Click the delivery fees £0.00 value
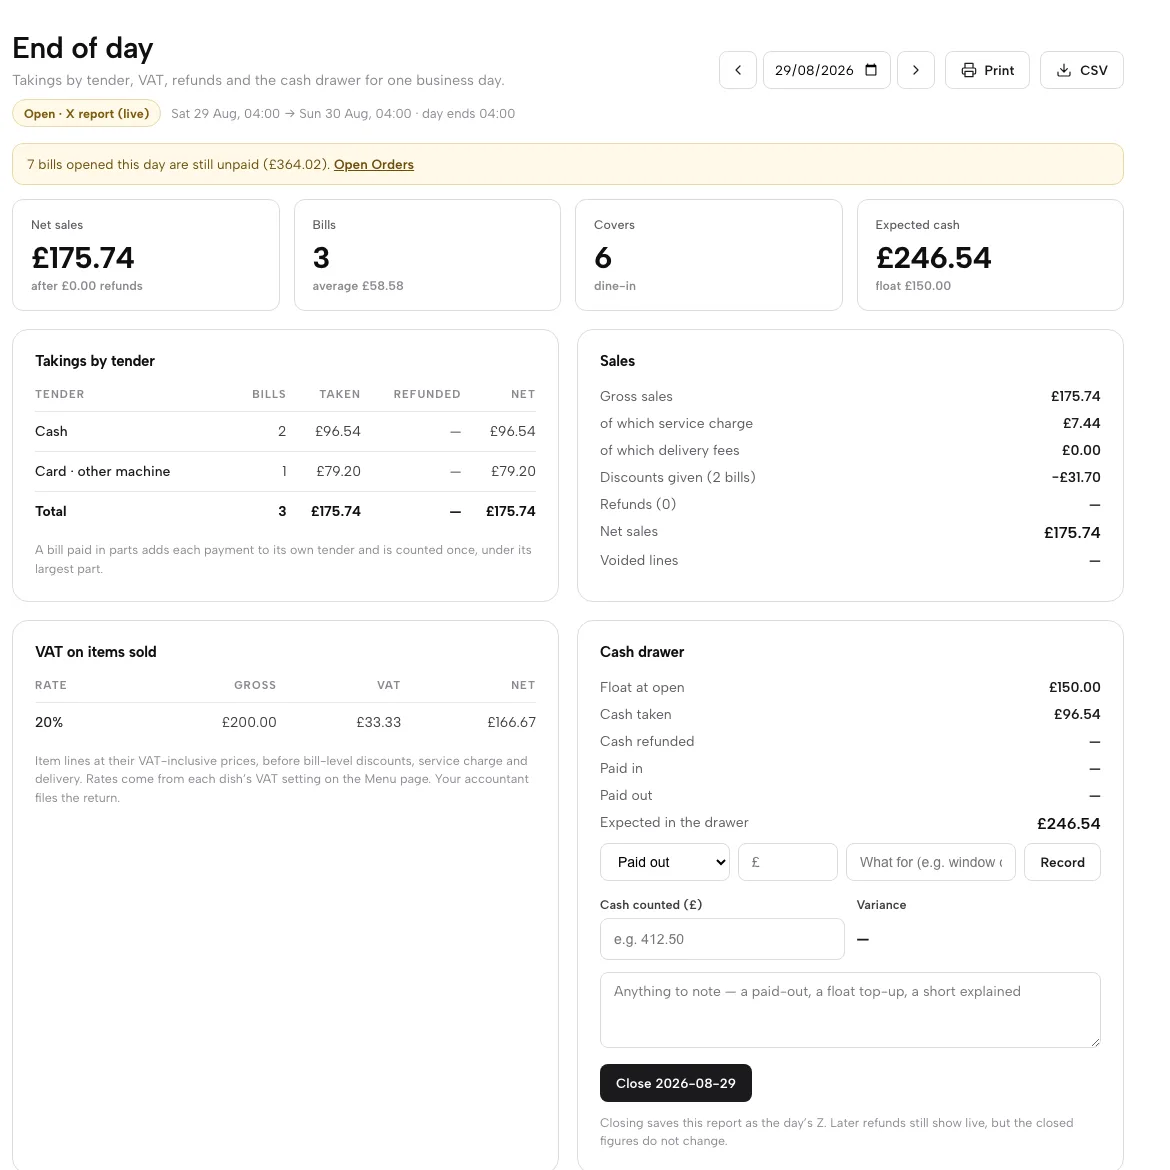The height and width of the screenshot is (1170, 1170). (x=1080, y=450)
